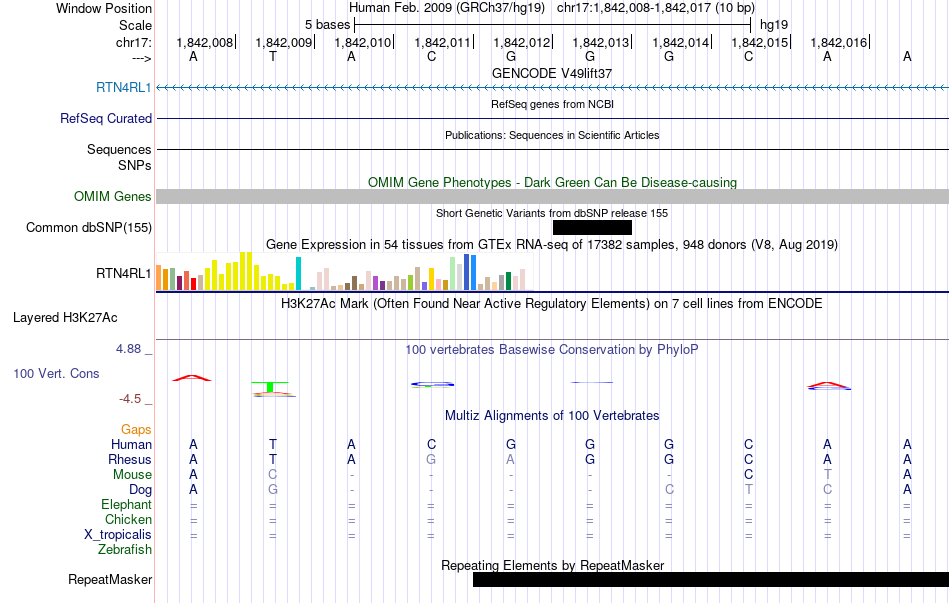Click the RepeatMasker track label
This screenshot has width=950, height=603.
pyautogui.click(x=110, y=579)
